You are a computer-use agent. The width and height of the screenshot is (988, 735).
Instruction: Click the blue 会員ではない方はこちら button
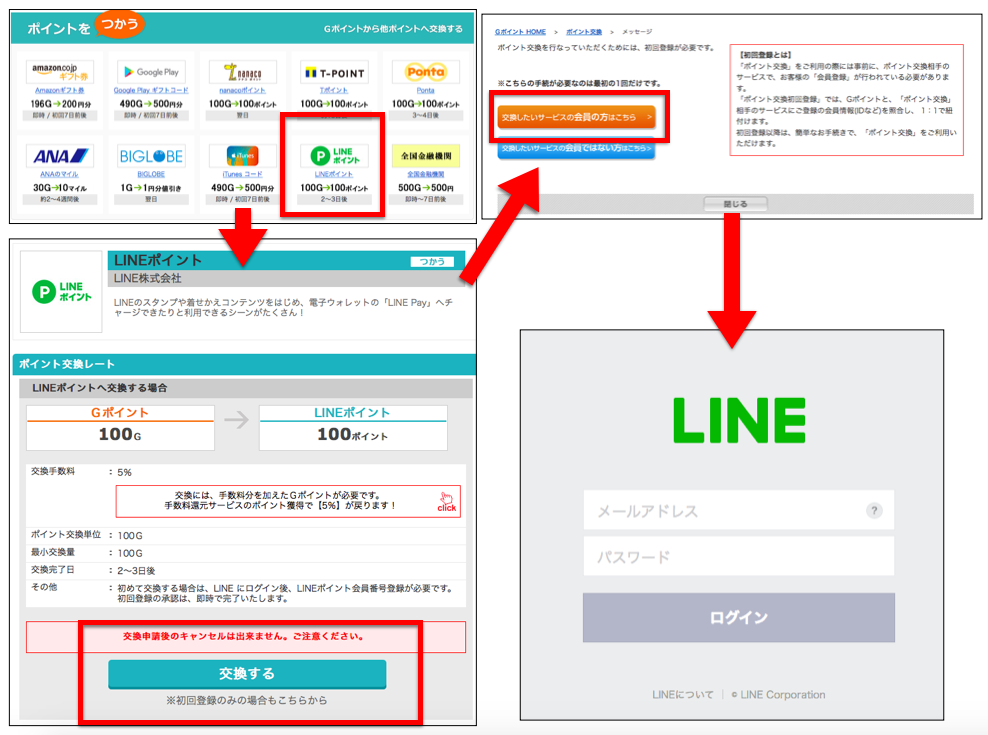(576, 149)
